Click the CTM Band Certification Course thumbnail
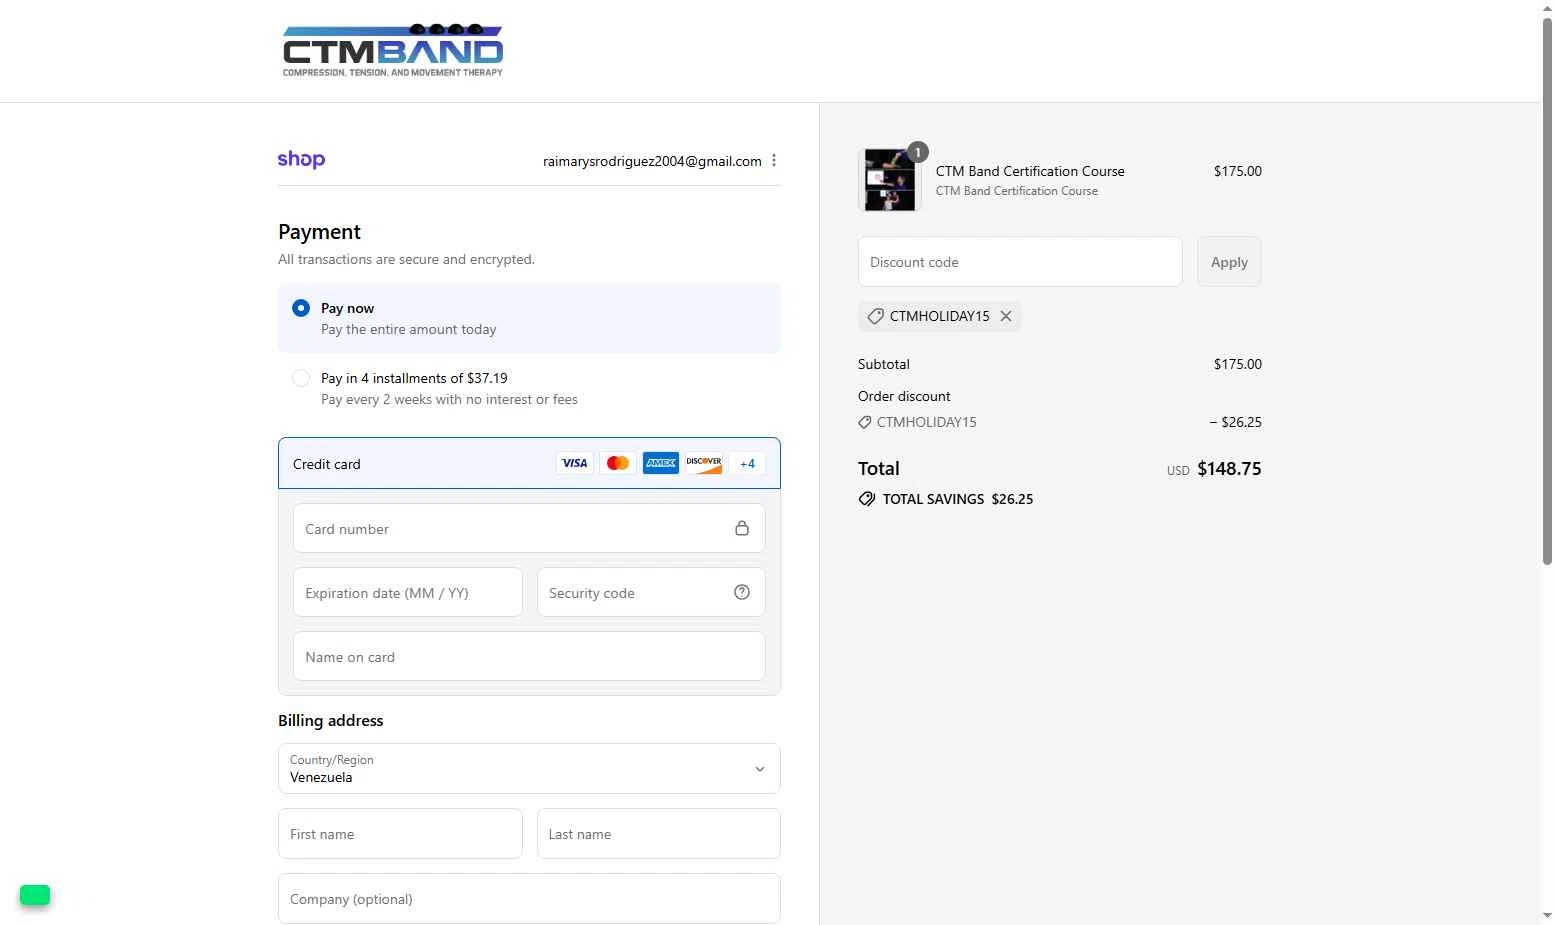This screenshot has width=1555, height=925. pos(889,180)
